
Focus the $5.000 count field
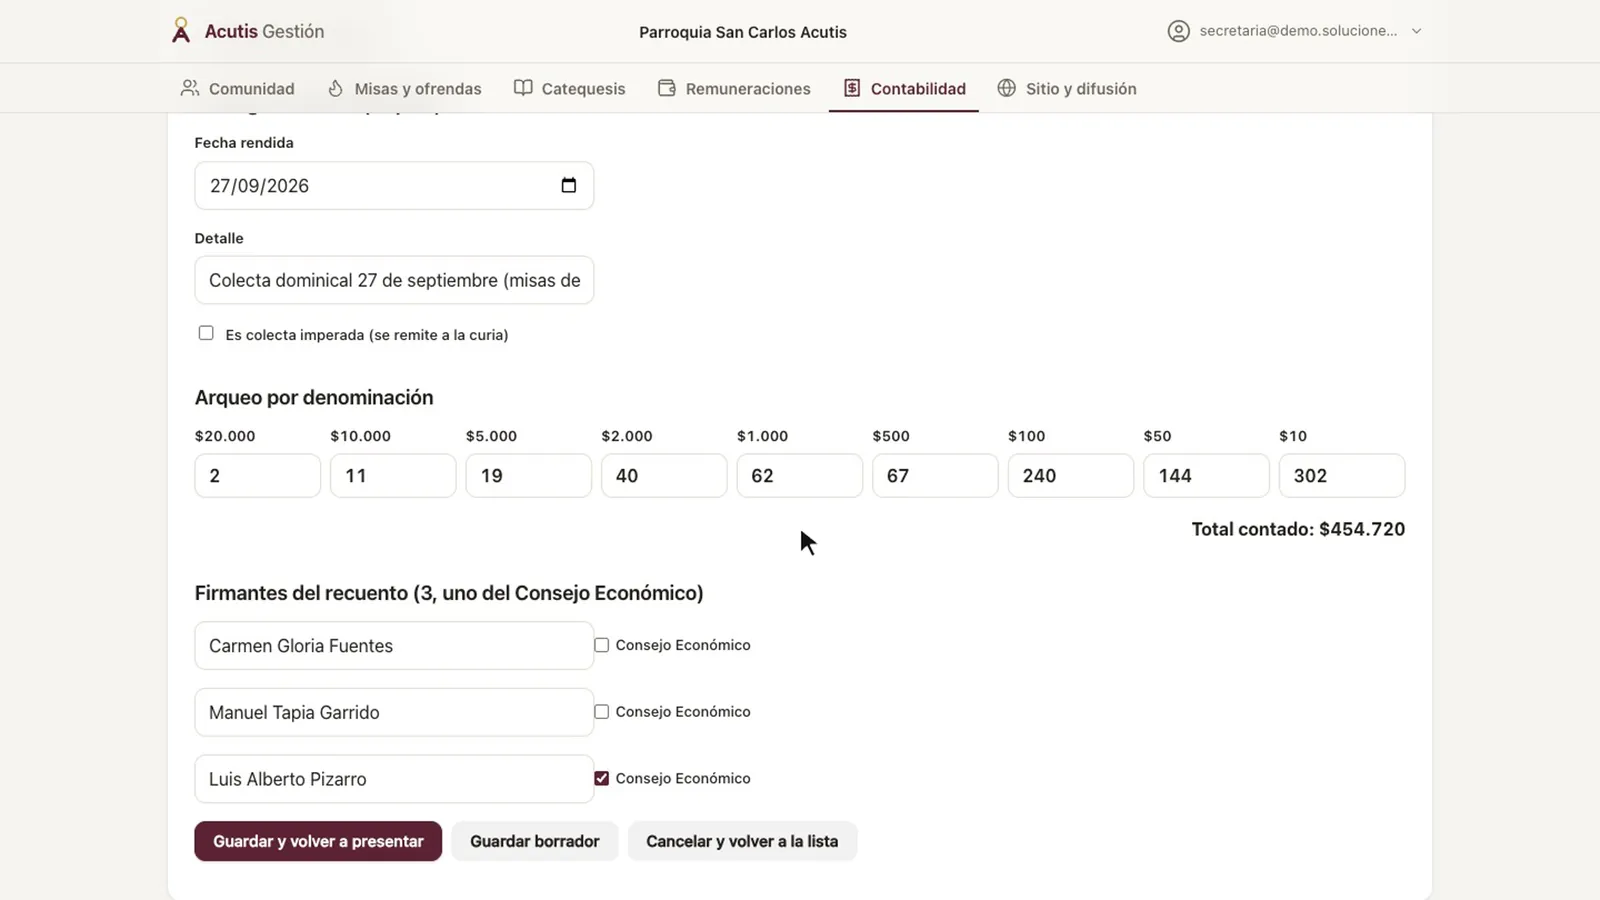tap(529, 476)
